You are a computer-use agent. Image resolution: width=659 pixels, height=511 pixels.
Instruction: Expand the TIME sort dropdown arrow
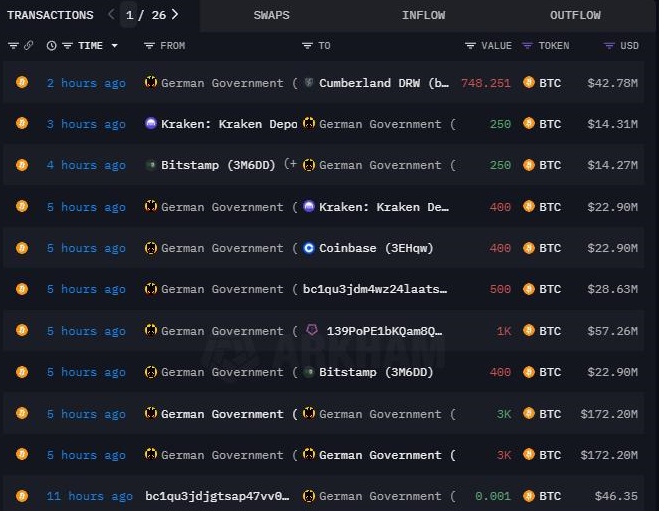coord(114,45)
